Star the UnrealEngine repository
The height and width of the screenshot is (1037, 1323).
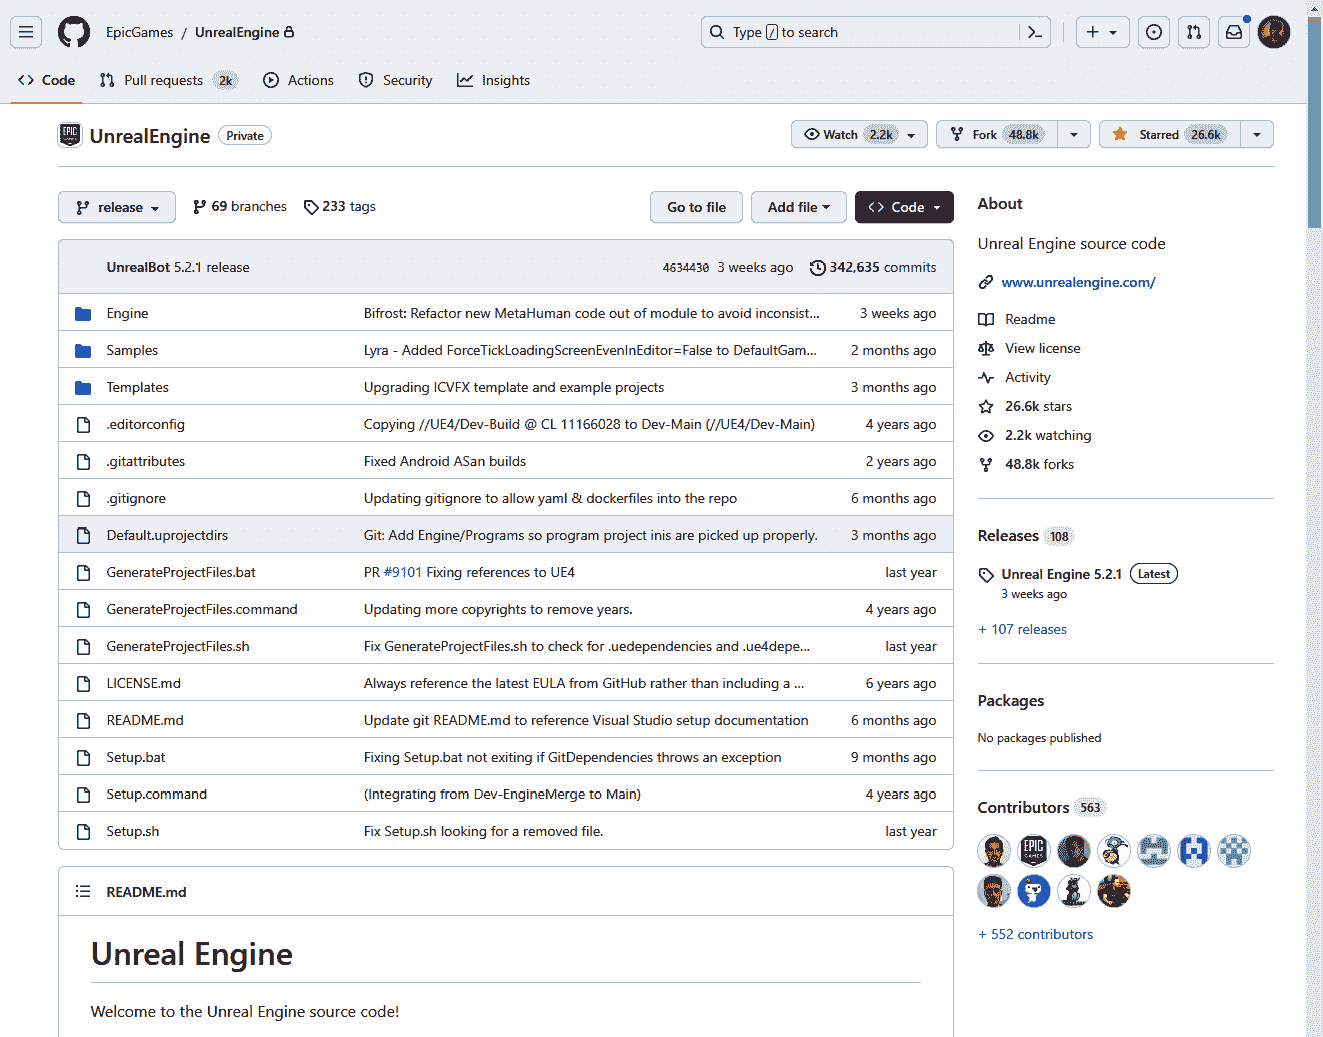click(1167, 133)
